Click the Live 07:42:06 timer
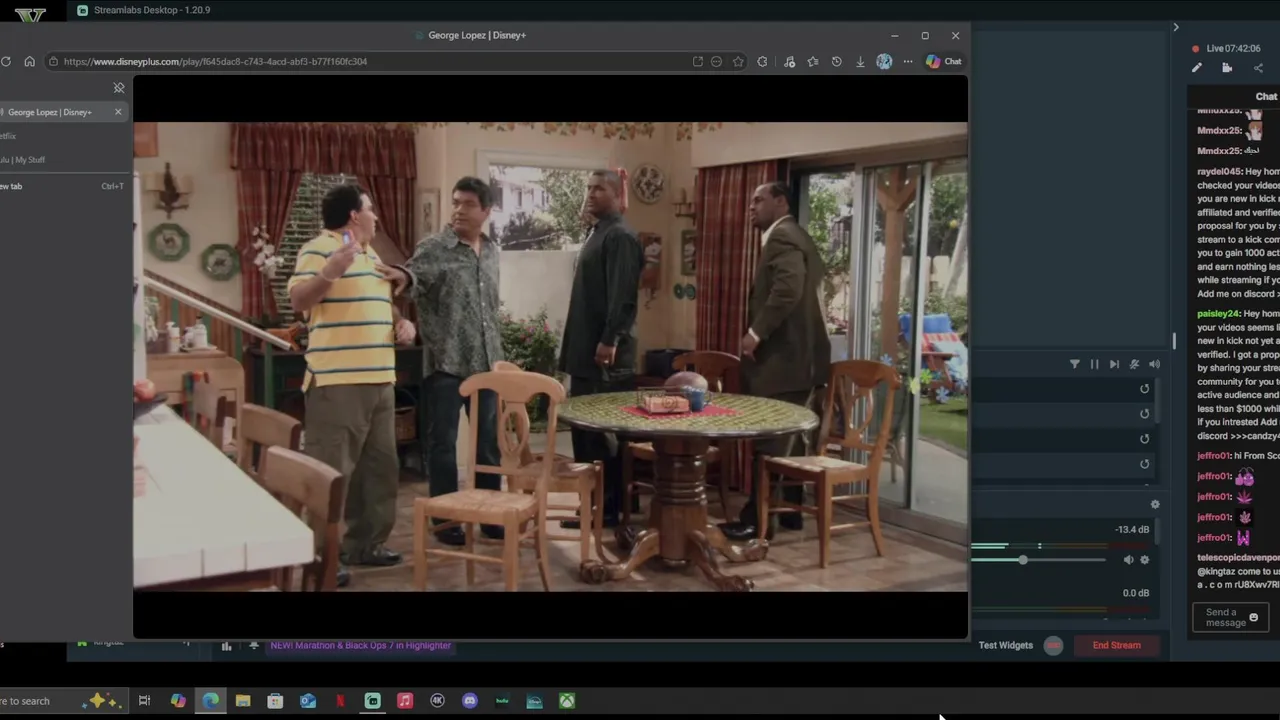The width and height of the screenshot is (1280, 720). tap(1233, 48)
